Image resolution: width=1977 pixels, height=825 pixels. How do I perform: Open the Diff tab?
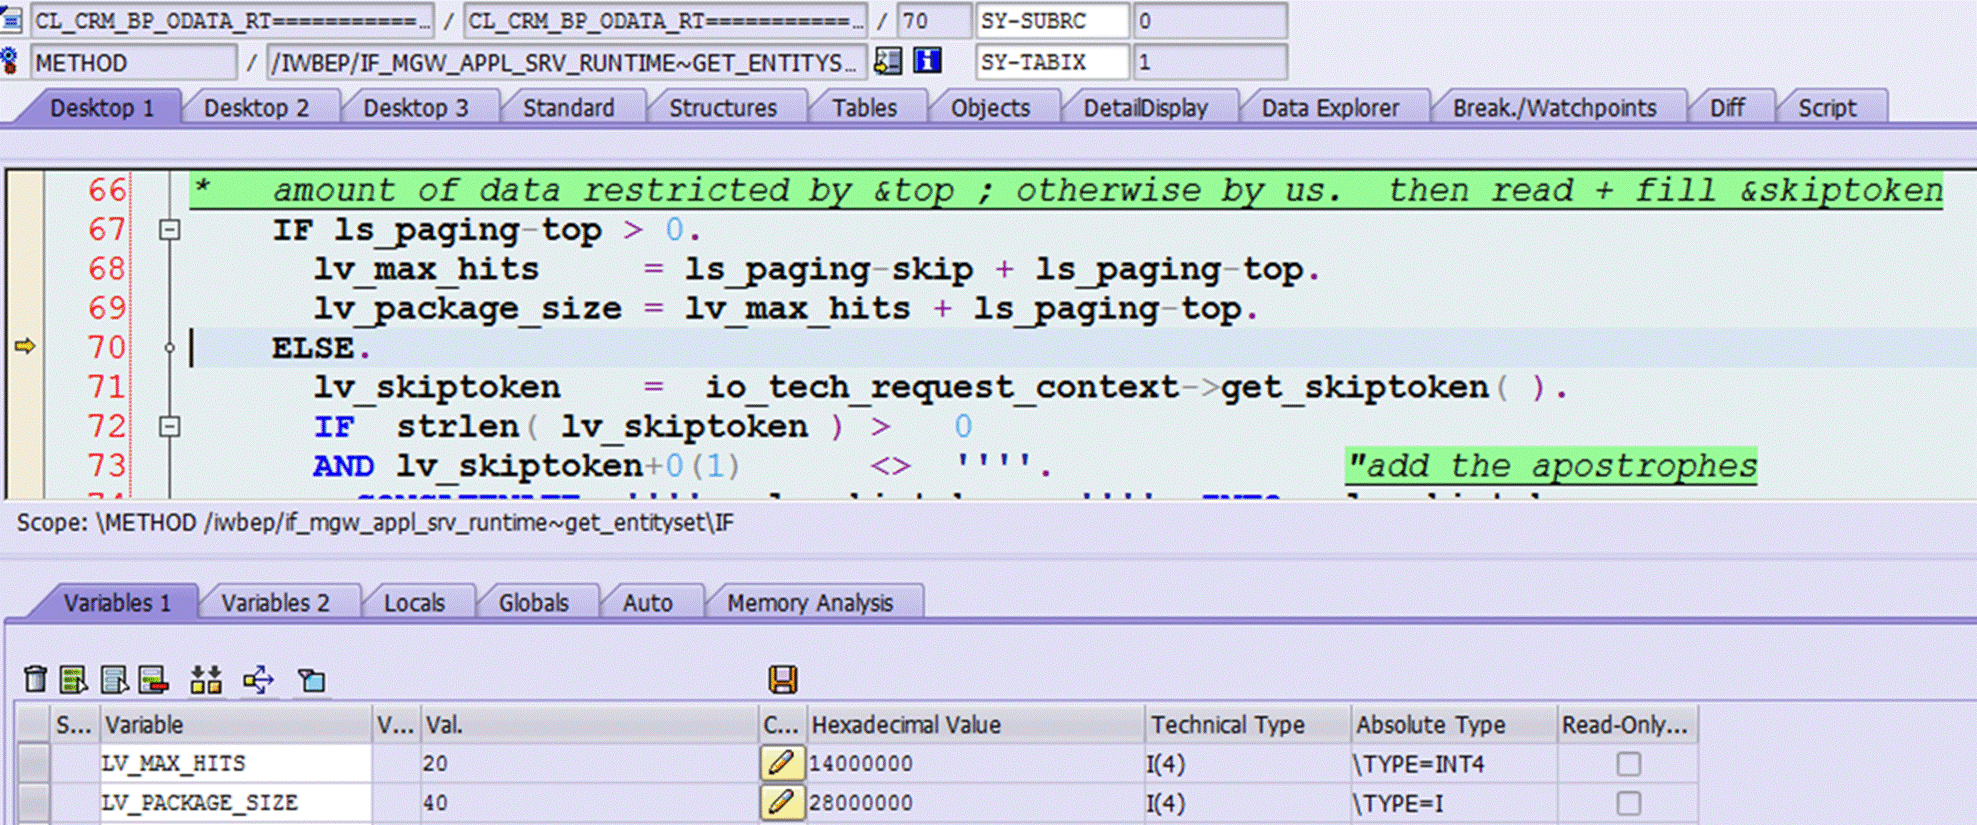click(x=1727, y=108)
